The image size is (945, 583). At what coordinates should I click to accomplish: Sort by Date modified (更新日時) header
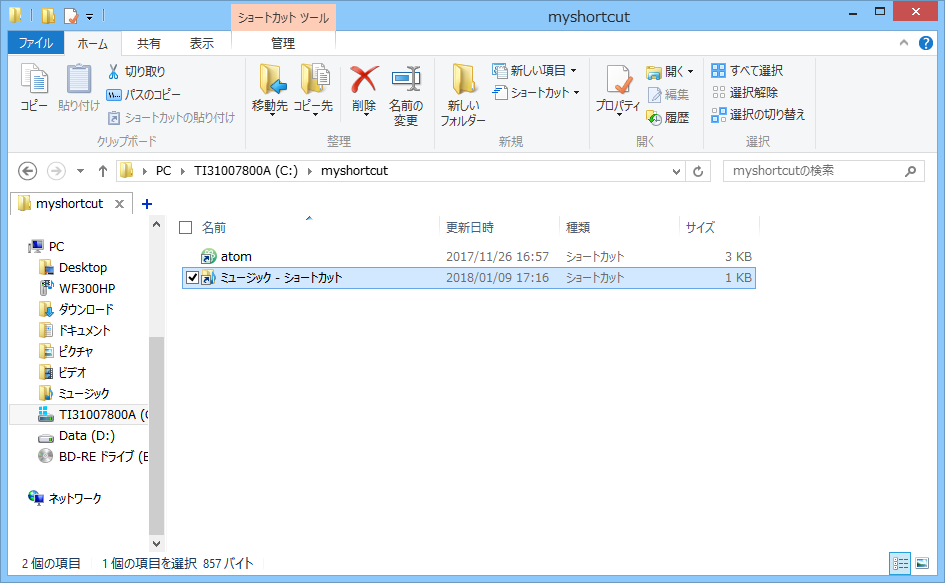pyautogui.click(x=469, y=227)
